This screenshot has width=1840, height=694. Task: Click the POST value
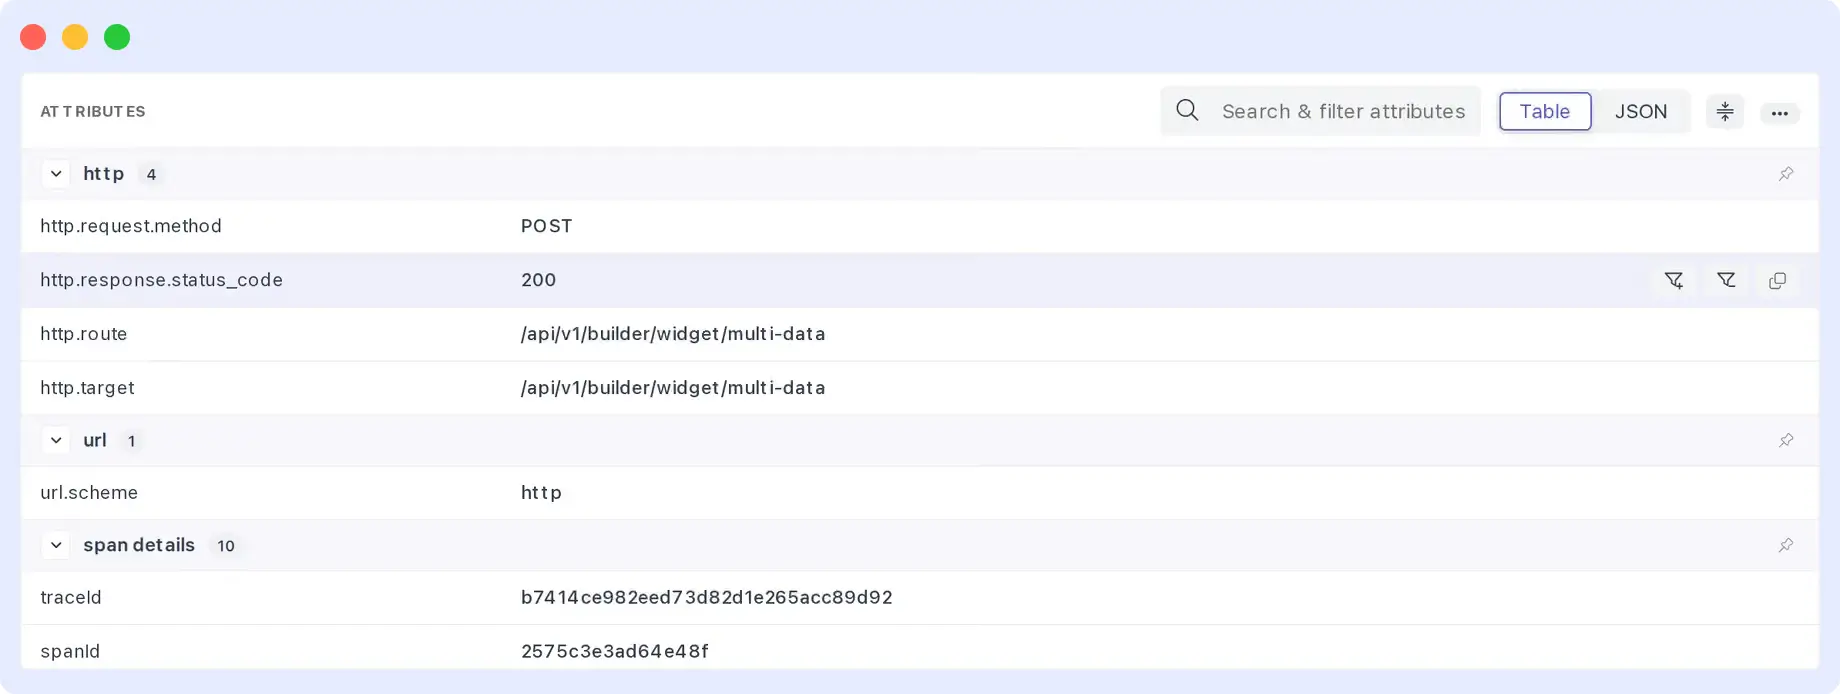[547, 226]
